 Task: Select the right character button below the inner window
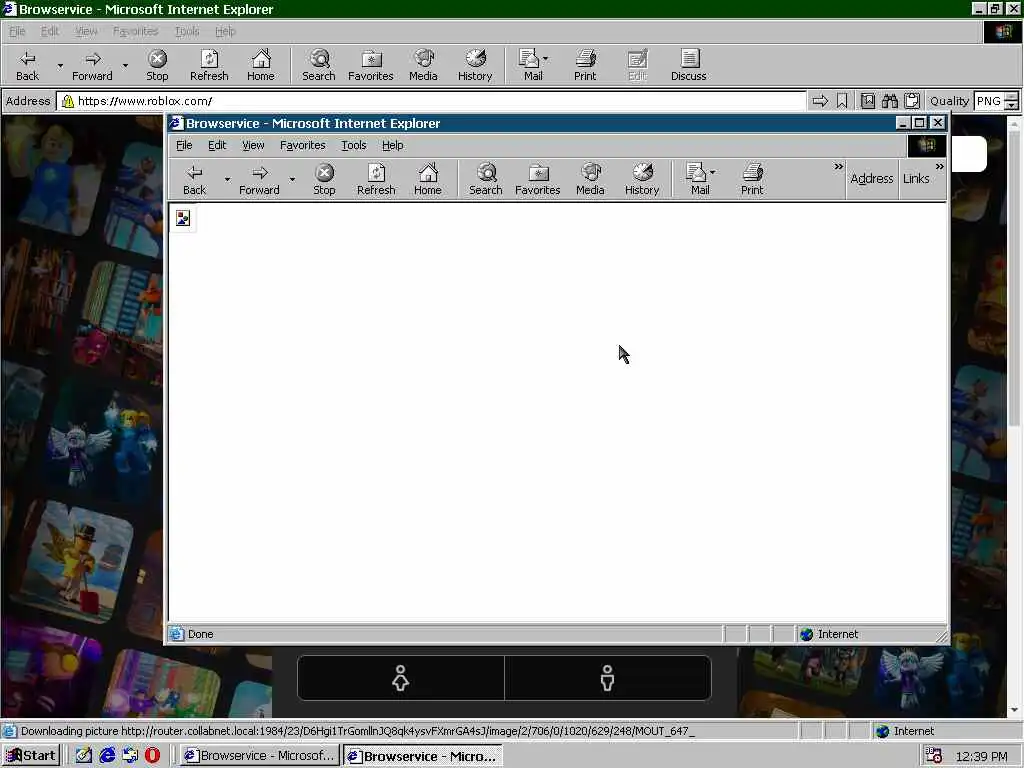[x=607, y=678]
